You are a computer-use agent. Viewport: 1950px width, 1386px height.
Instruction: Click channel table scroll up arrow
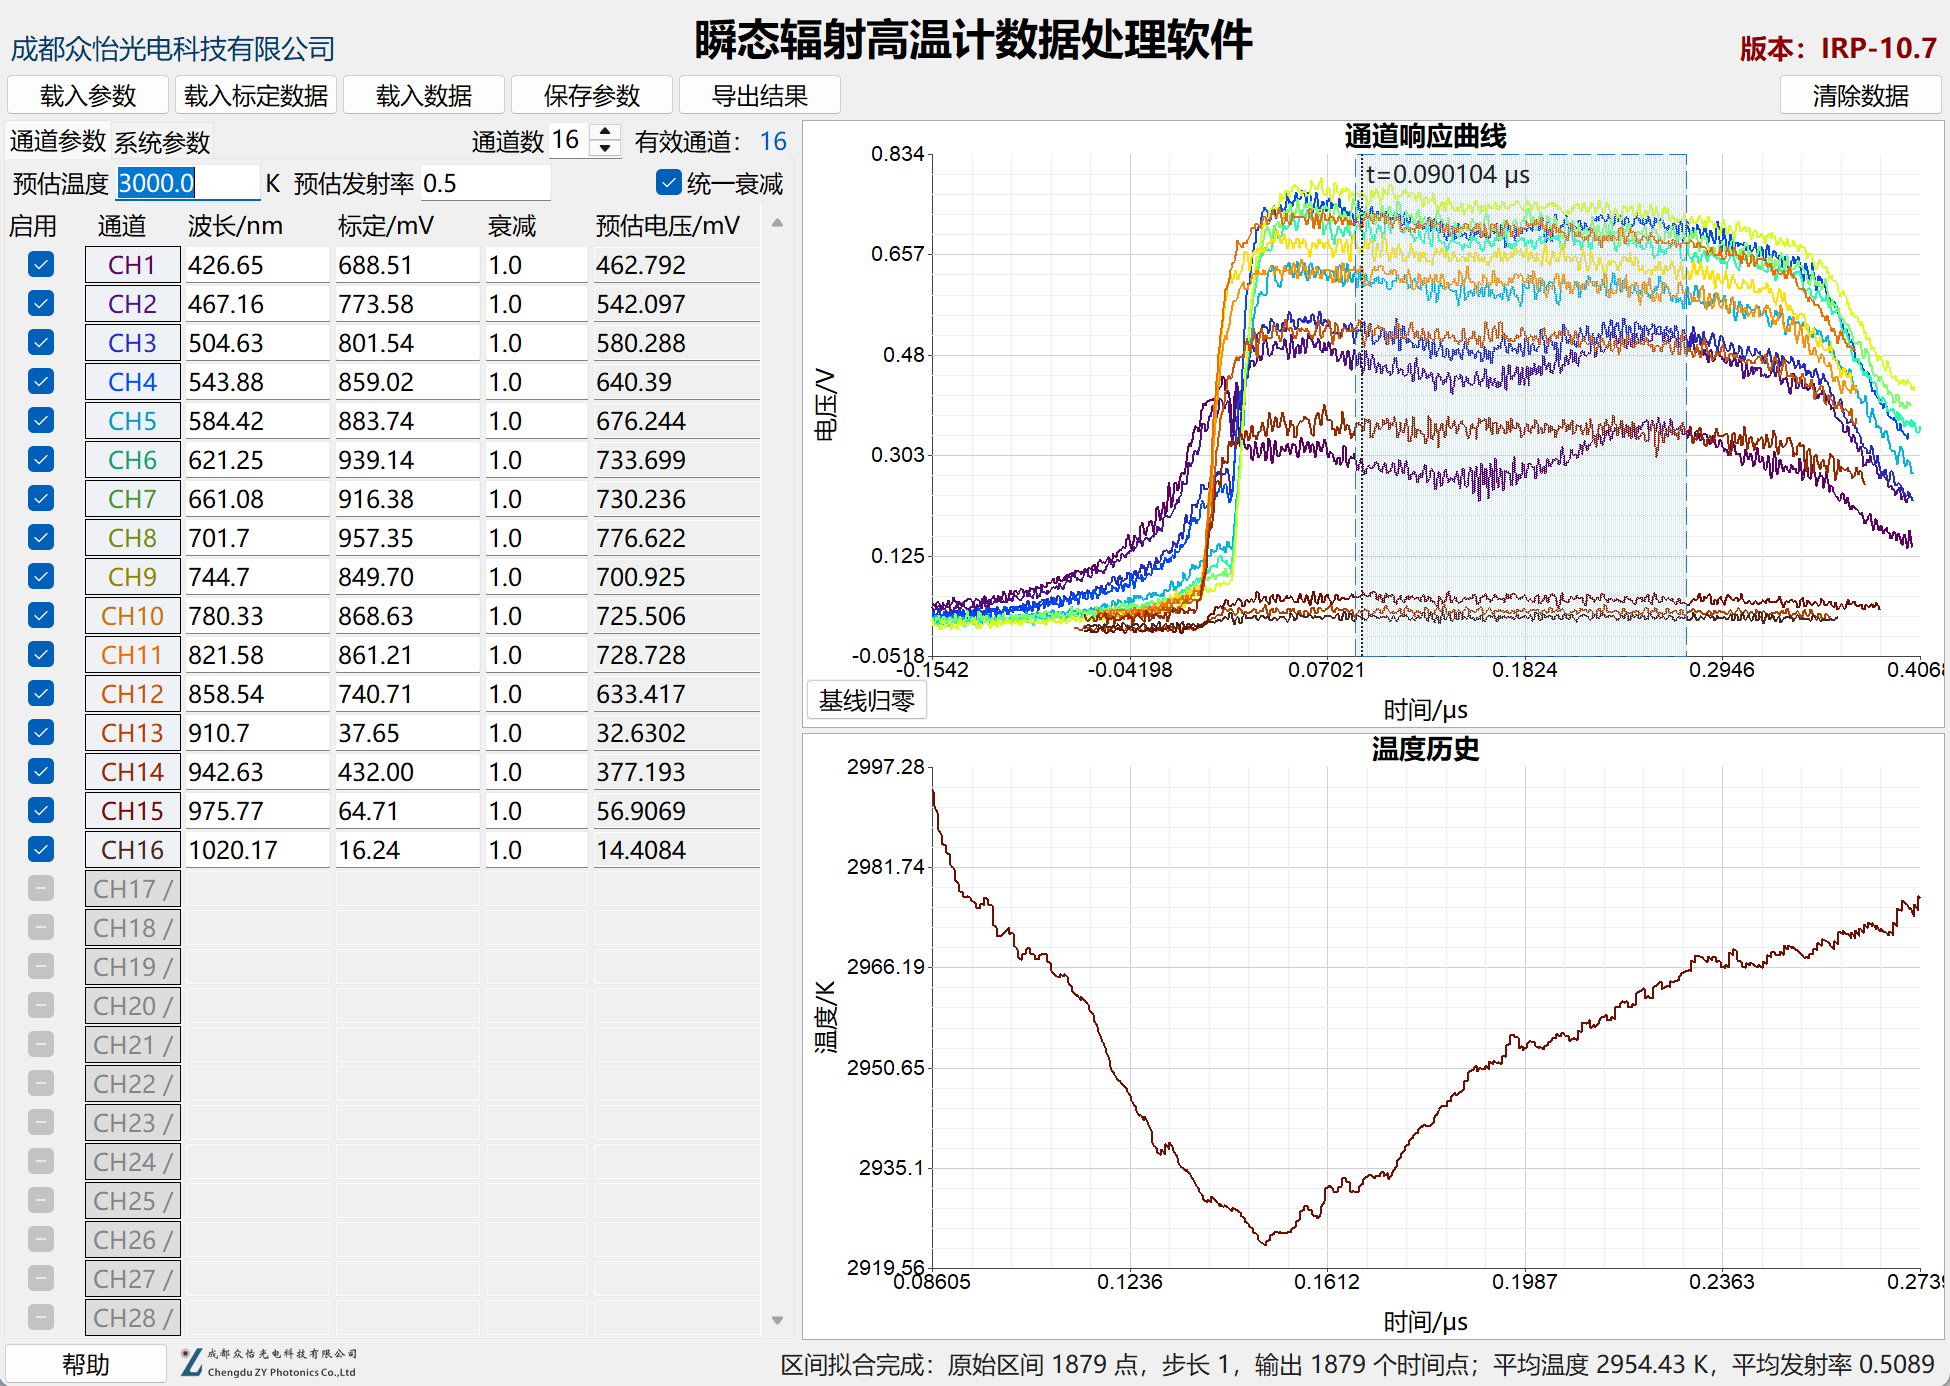point(777,224)
